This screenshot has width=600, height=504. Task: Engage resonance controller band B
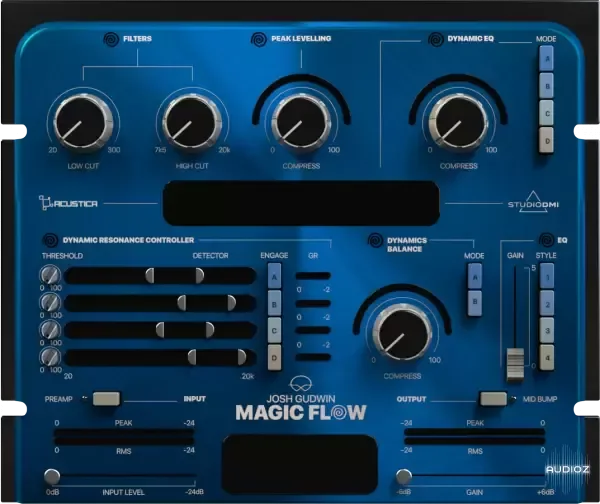click(274, 303)
